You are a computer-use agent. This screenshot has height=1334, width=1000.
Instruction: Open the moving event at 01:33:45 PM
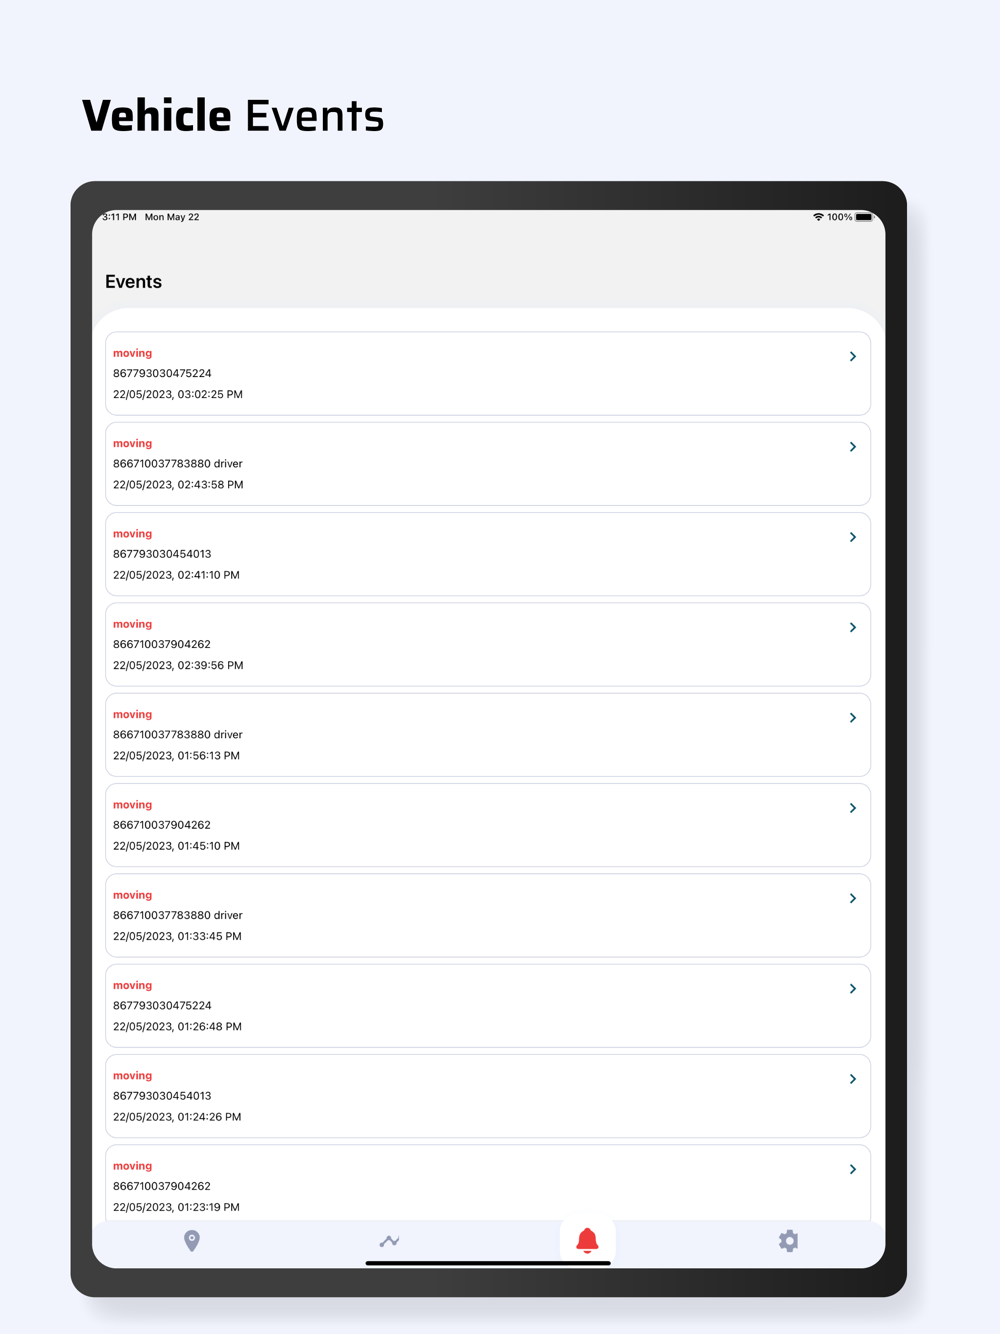tap(488, 915)
